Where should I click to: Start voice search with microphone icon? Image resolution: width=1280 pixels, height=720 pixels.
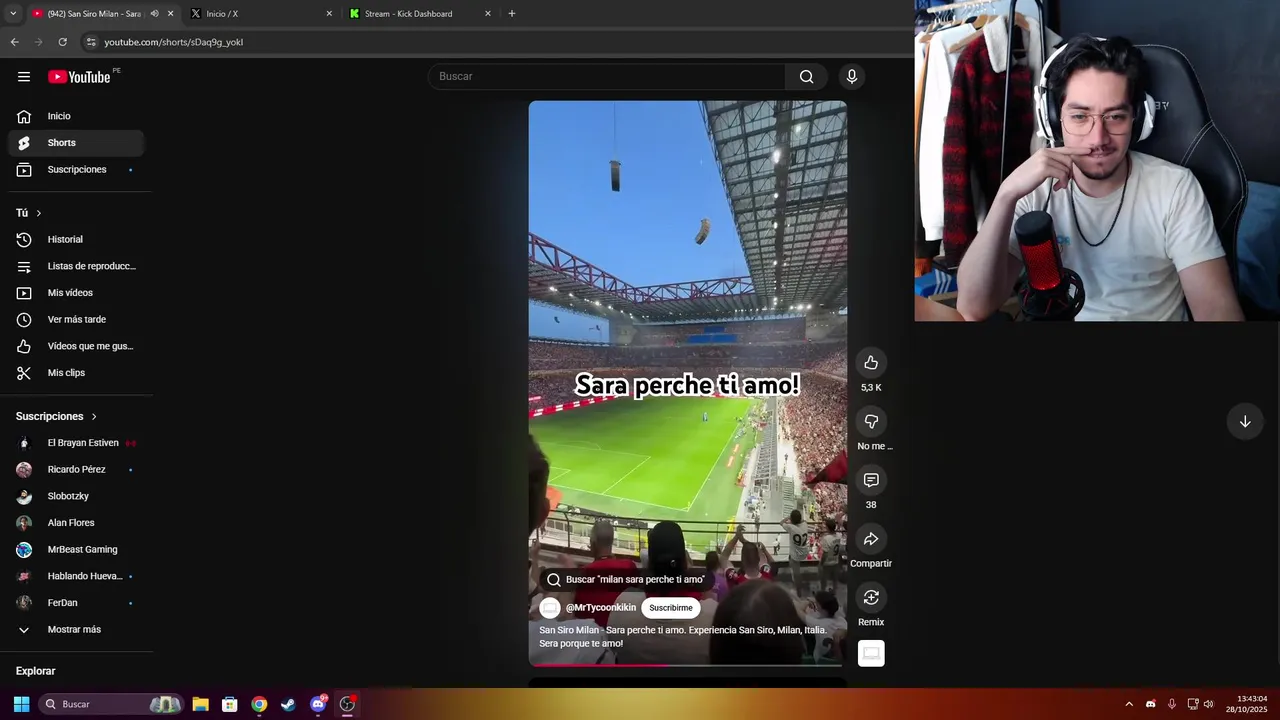pos(852,77)
